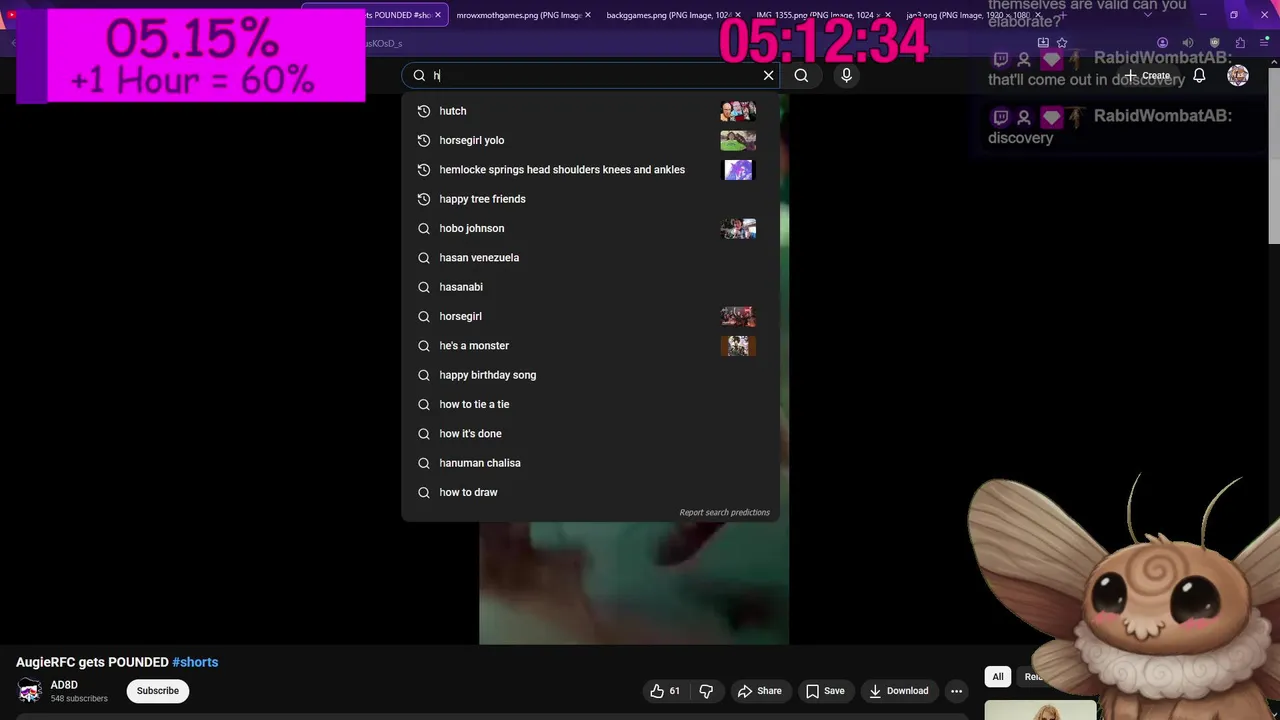Screen dimensions: 1280x720
Task: Close the mrowxmothgames.png tab
Action: pyautogui.click(x=588, y=15)
